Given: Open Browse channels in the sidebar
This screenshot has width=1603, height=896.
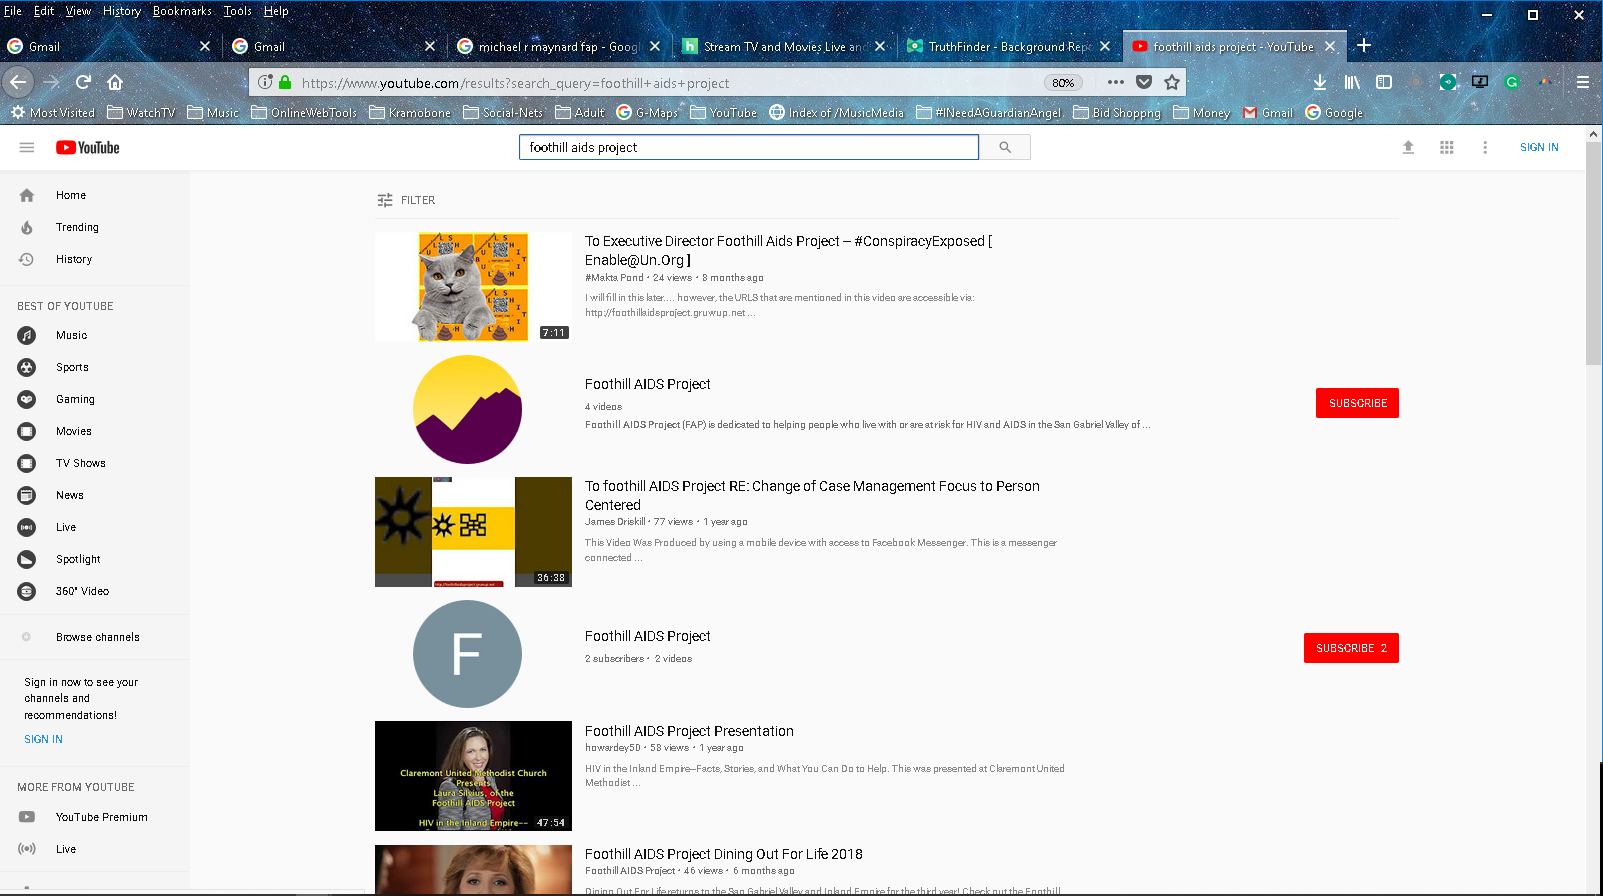Looking at the screenshot, I should click(97, 637).
